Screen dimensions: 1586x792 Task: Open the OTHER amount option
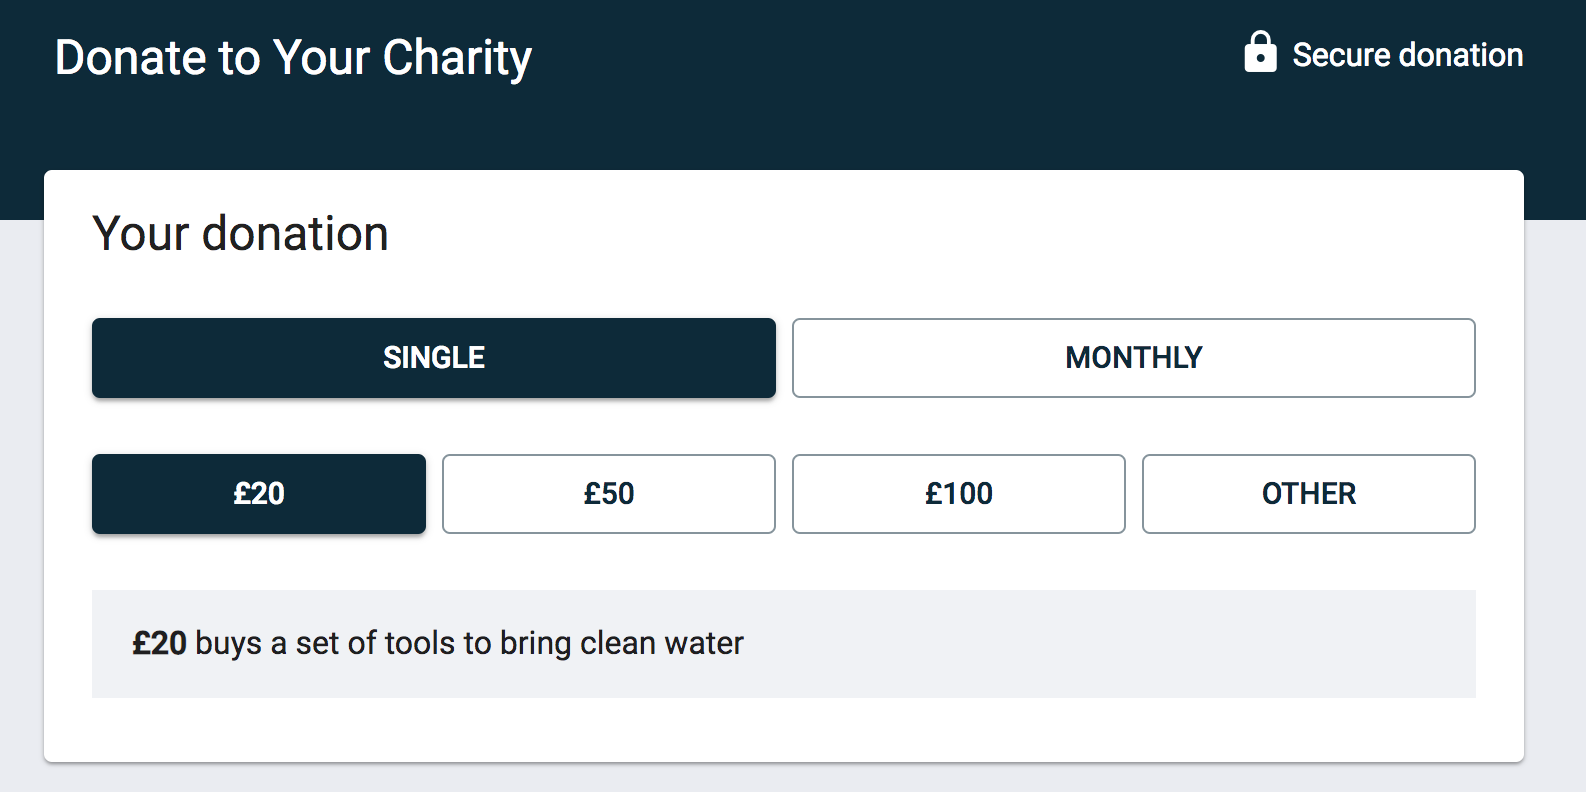1308,494
